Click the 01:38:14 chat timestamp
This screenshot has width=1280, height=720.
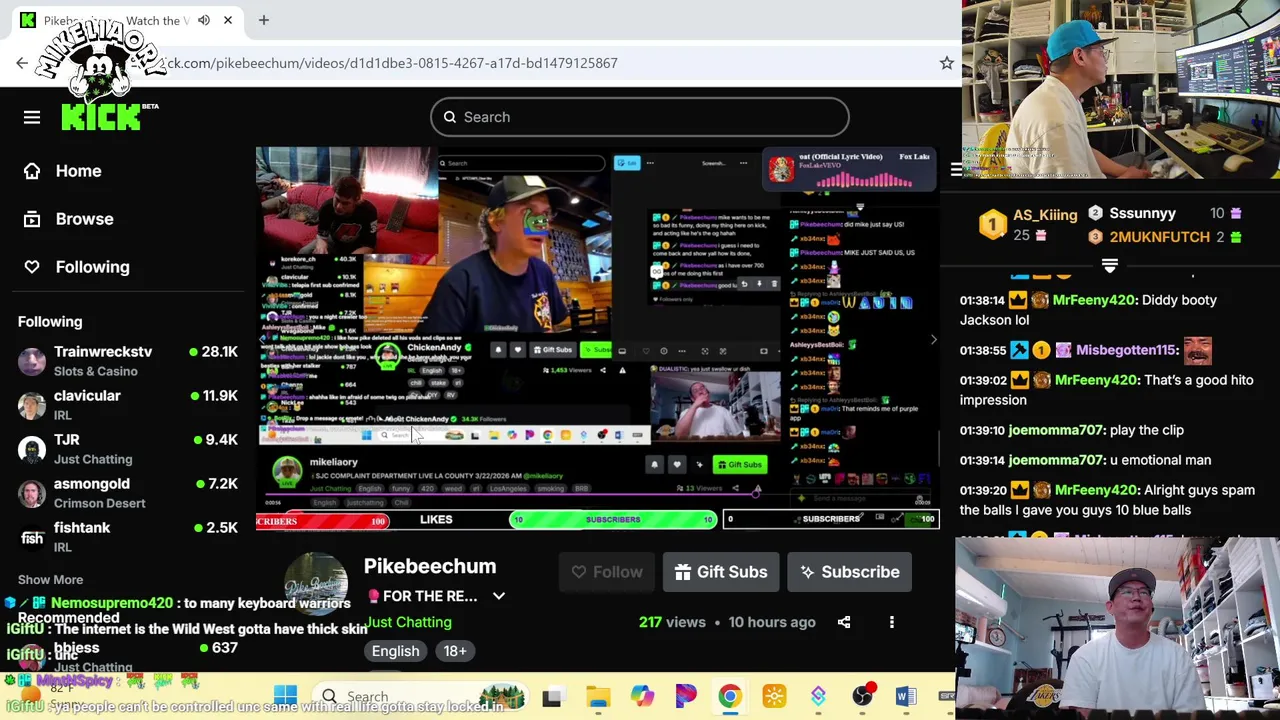click(x=982, y=300)
